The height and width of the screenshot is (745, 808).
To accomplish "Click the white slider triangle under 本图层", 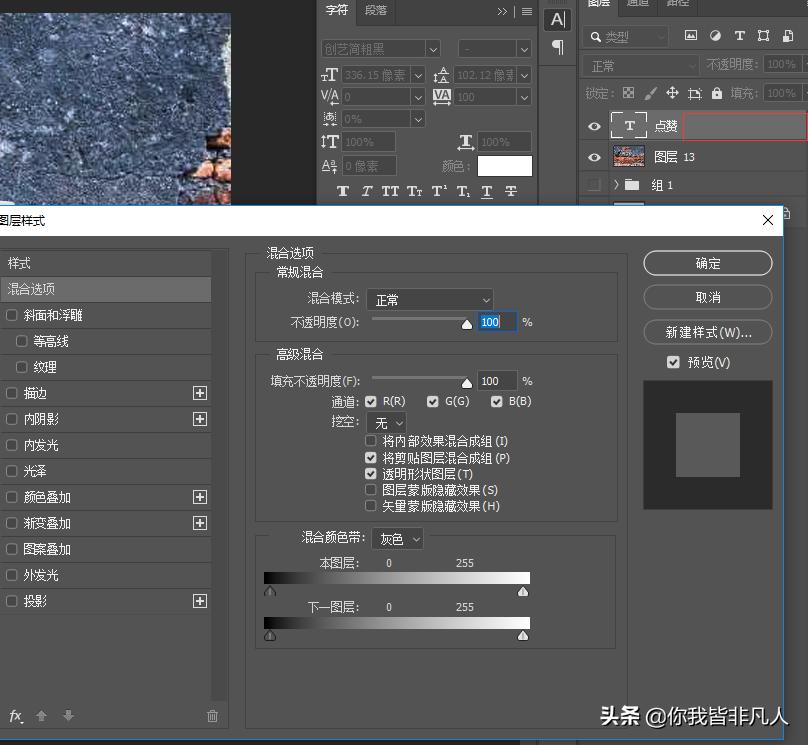I will pos(522,592).
